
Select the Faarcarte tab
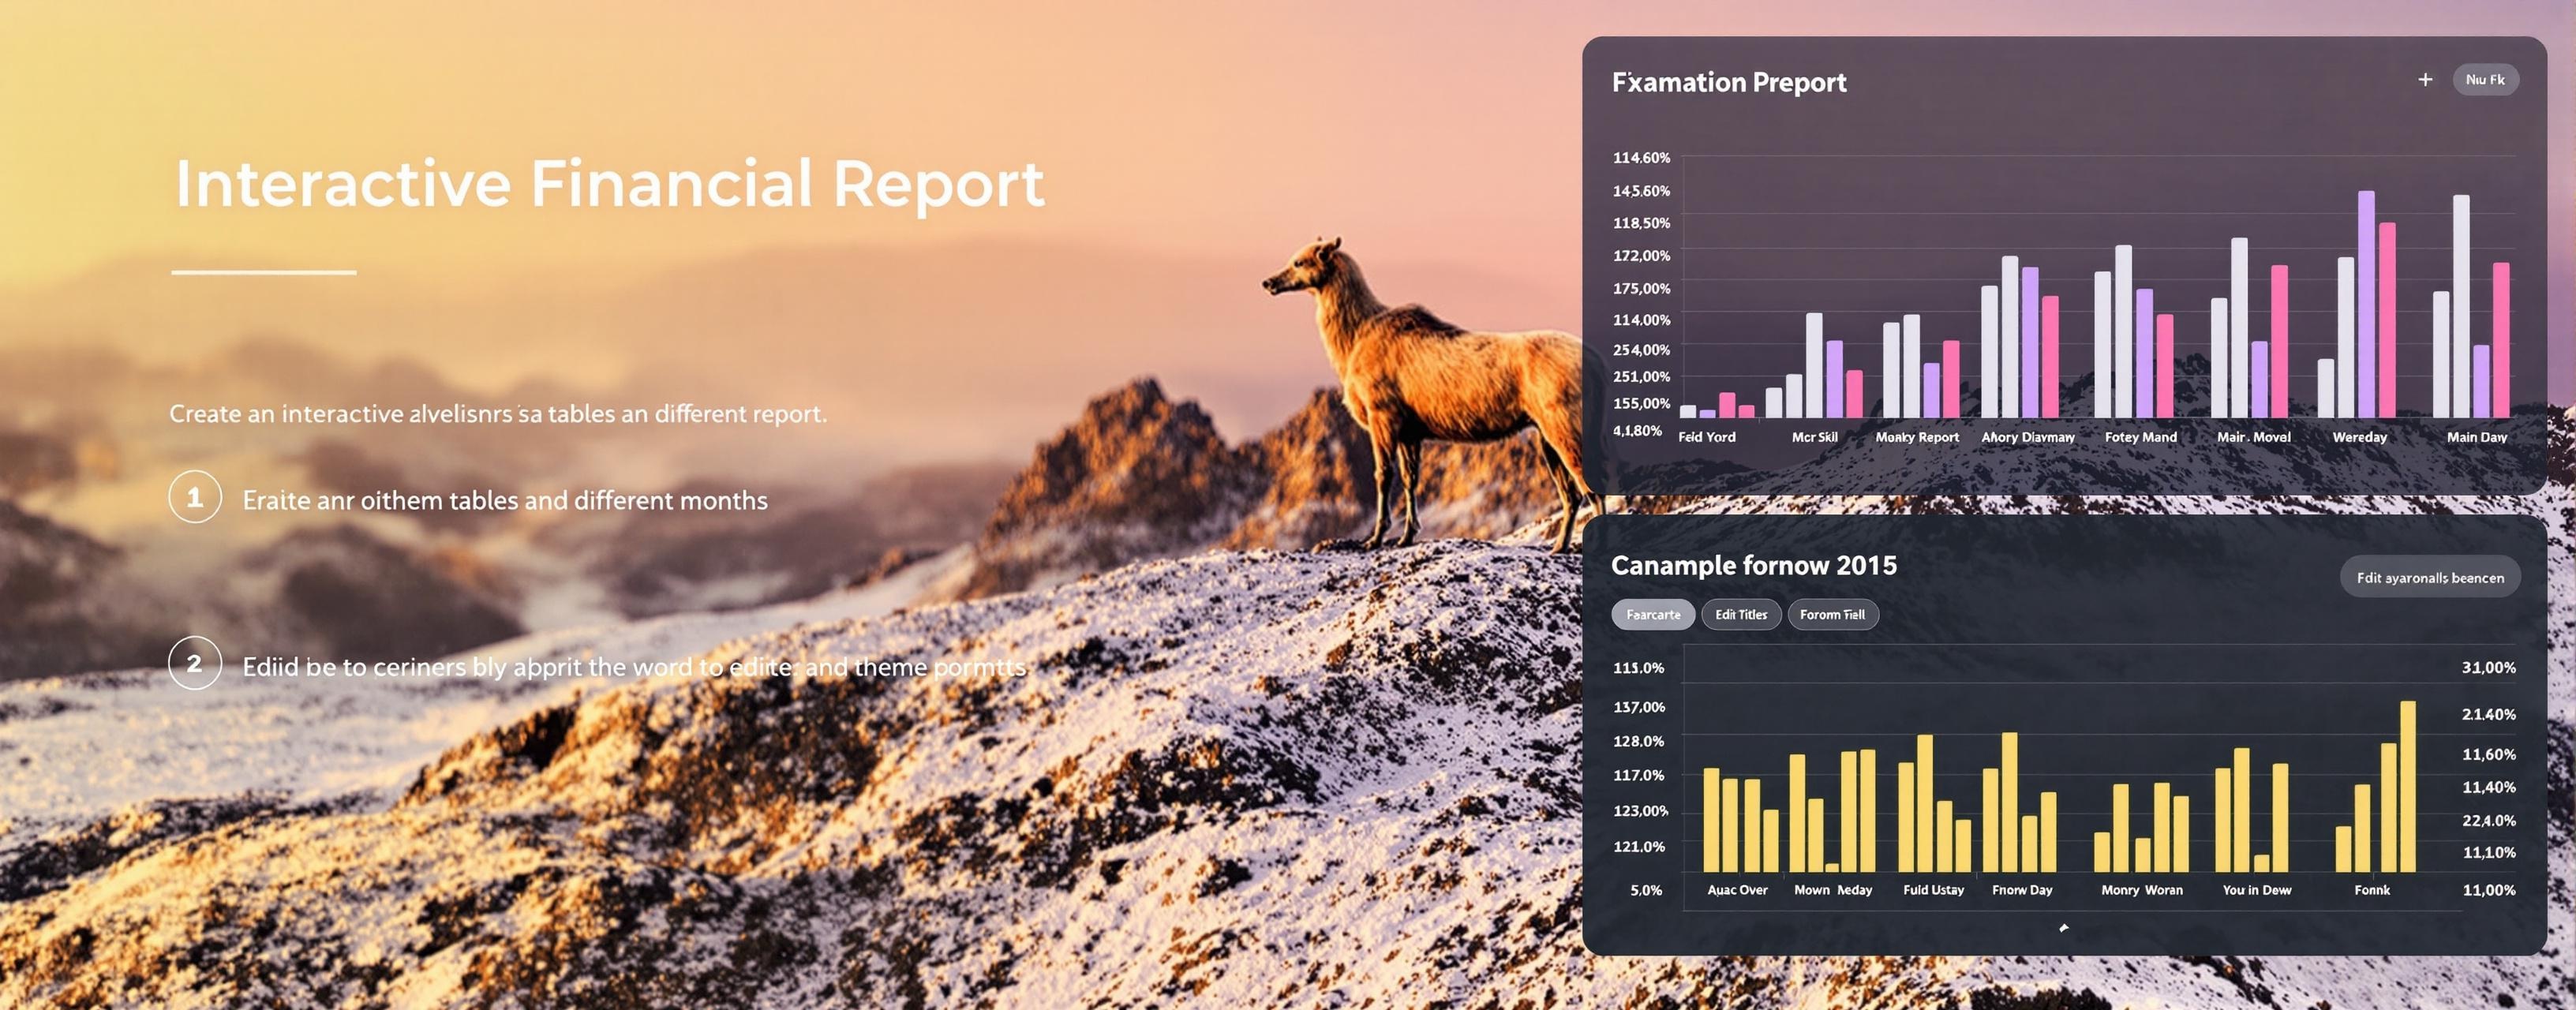[x=1653, y=614]
